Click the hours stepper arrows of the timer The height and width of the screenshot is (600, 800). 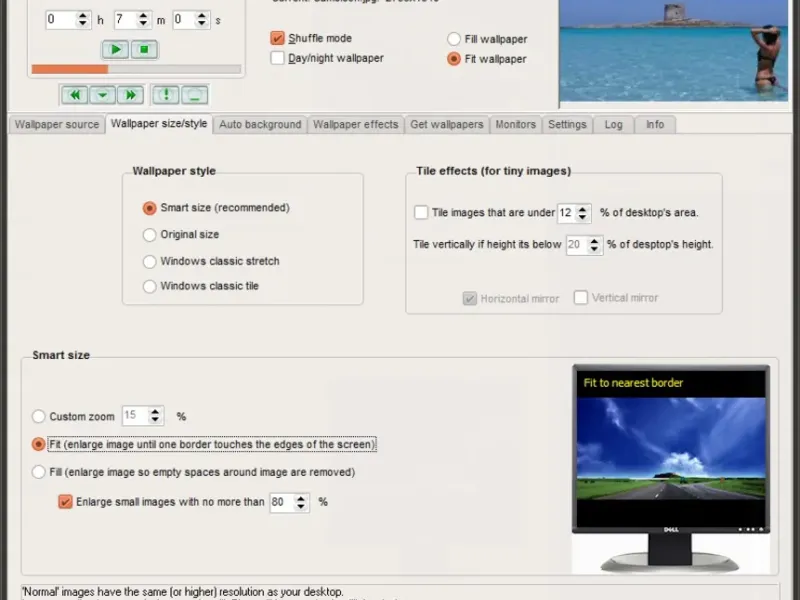click(x=83, y=19)
